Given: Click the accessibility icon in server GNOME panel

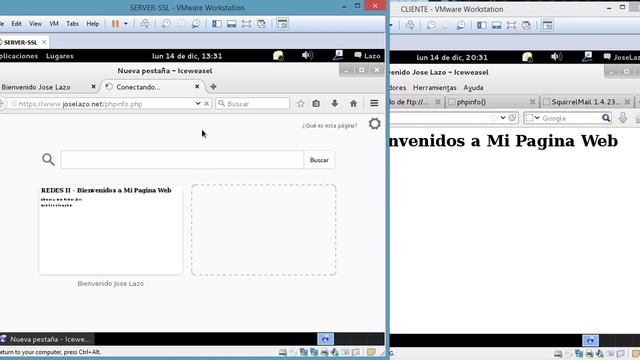Looking at the screenshot, I should click(x=338, y=56).
